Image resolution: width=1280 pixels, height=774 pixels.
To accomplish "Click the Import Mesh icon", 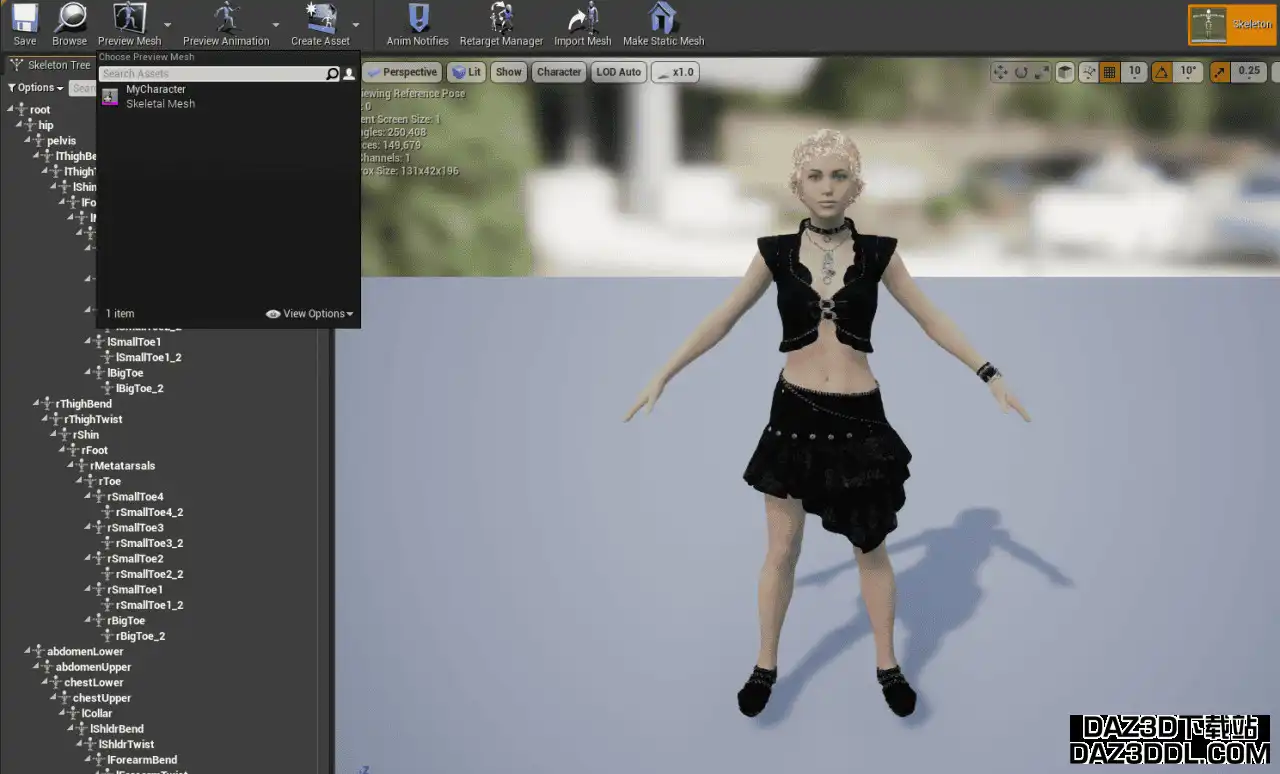I will click(582, 18).
